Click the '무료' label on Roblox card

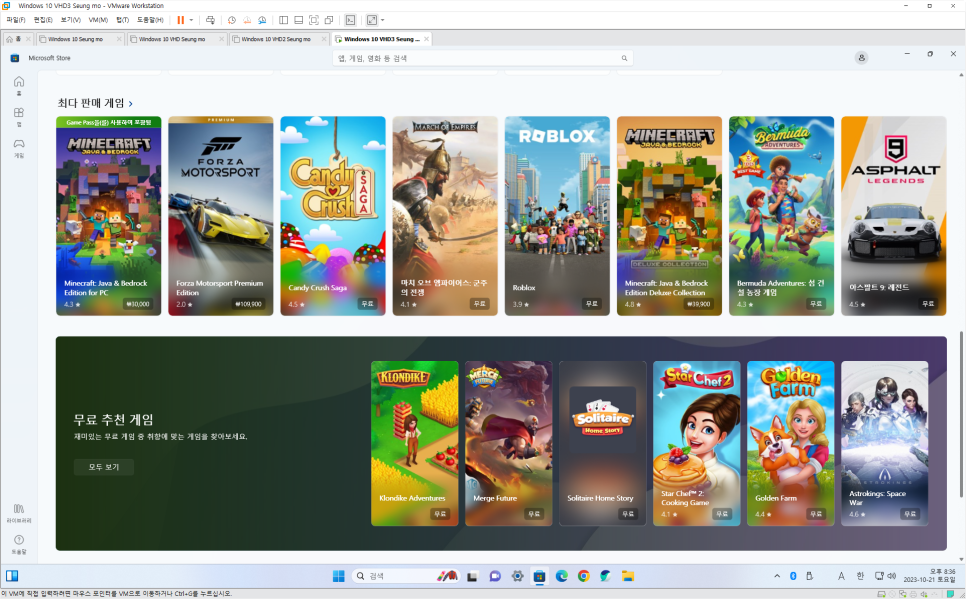click(591, 304)
